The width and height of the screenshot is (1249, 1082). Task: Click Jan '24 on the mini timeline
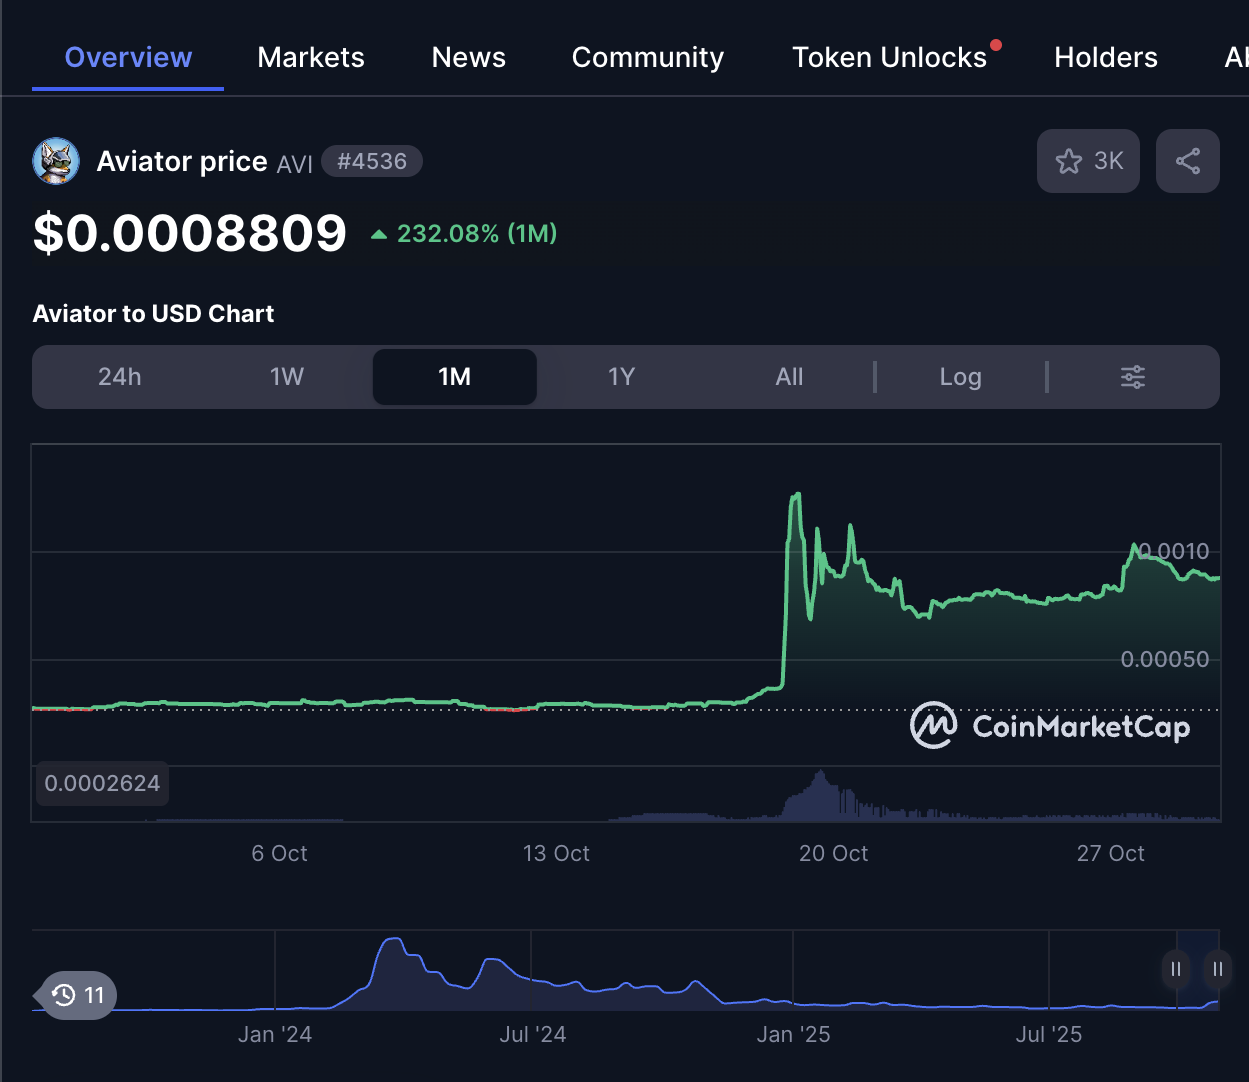click(x=275, y=1034)
